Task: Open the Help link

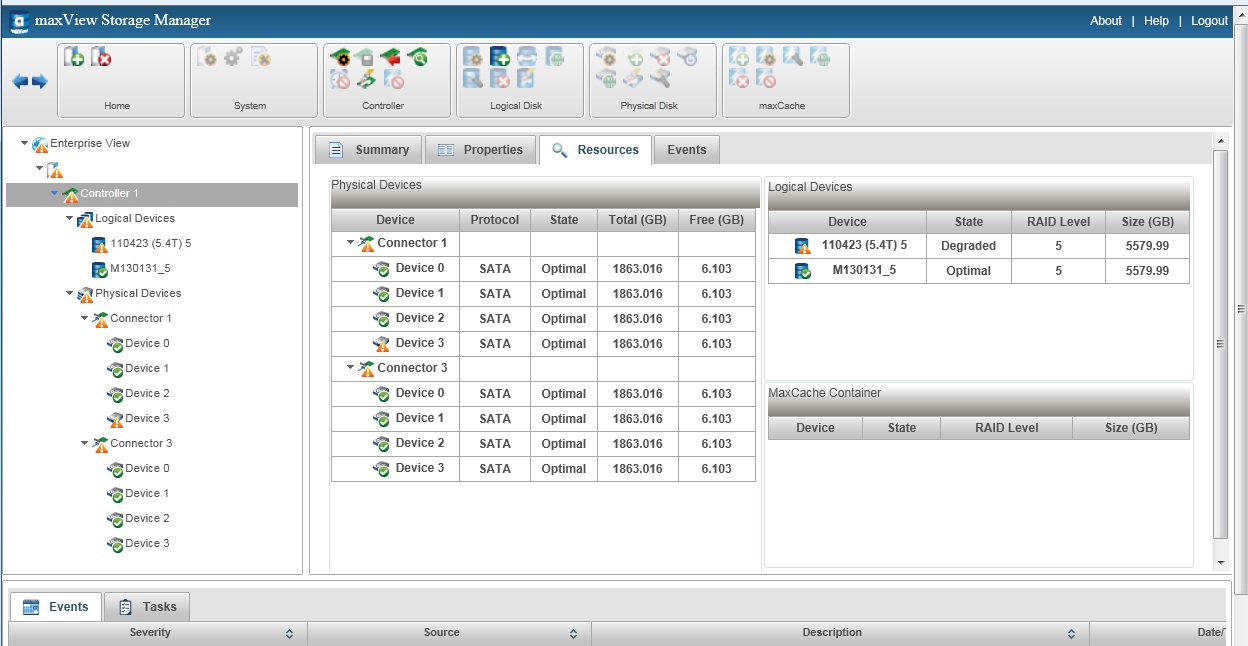Action: (1156, 21)
